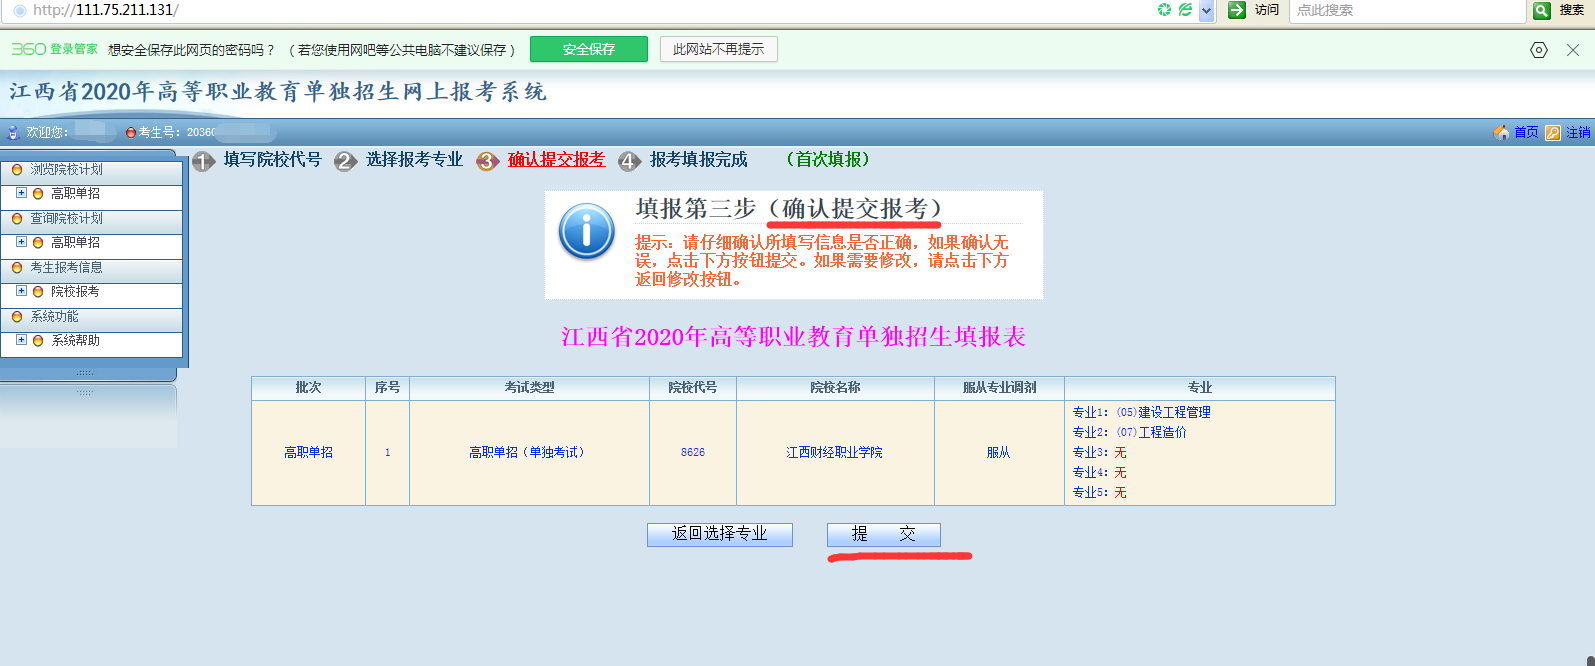Click the green leaf icon in address bar
1595x666 pixels.
pos(1185,10)
